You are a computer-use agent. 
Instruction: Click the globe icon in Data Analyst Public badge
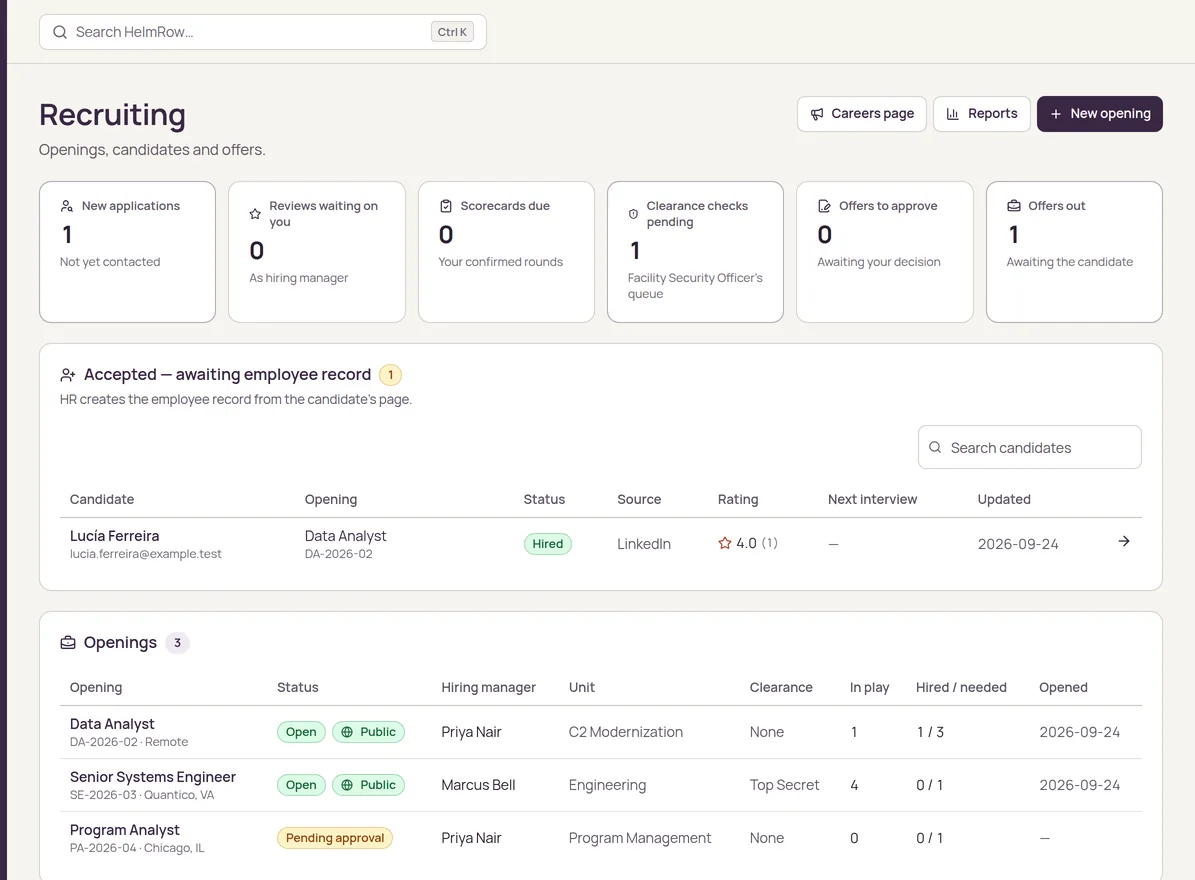click(x=347, y=732)
